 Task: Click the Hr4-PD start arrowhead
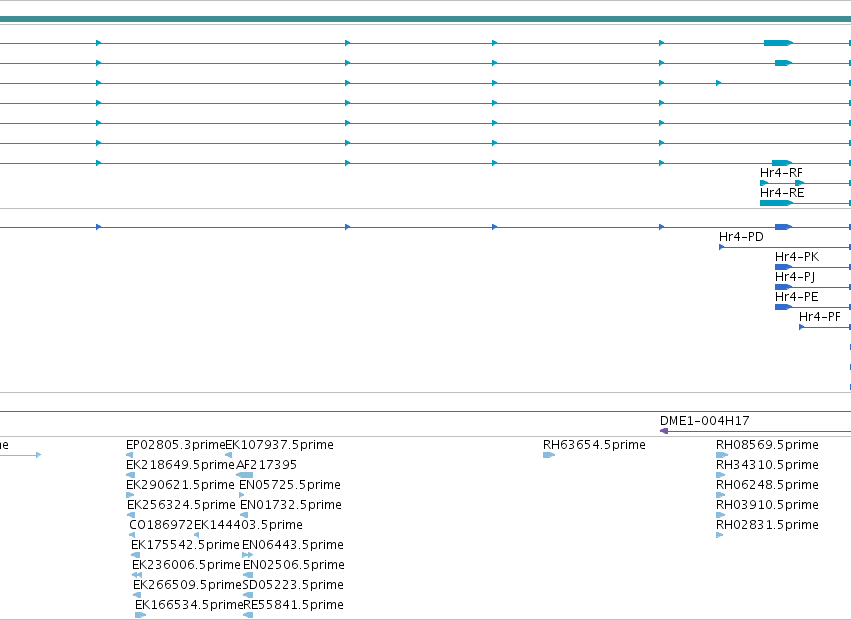[721, 247]
